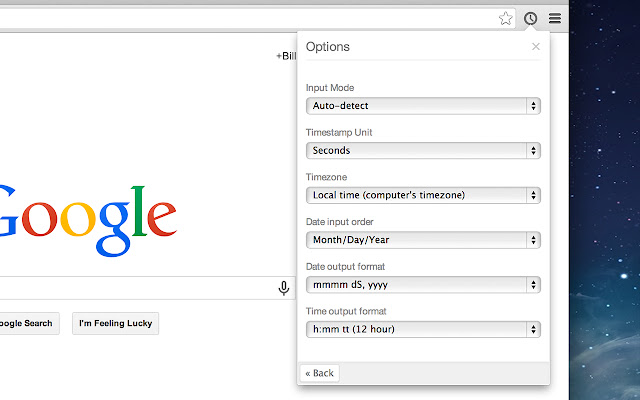Go back with the « Back button

319,373
